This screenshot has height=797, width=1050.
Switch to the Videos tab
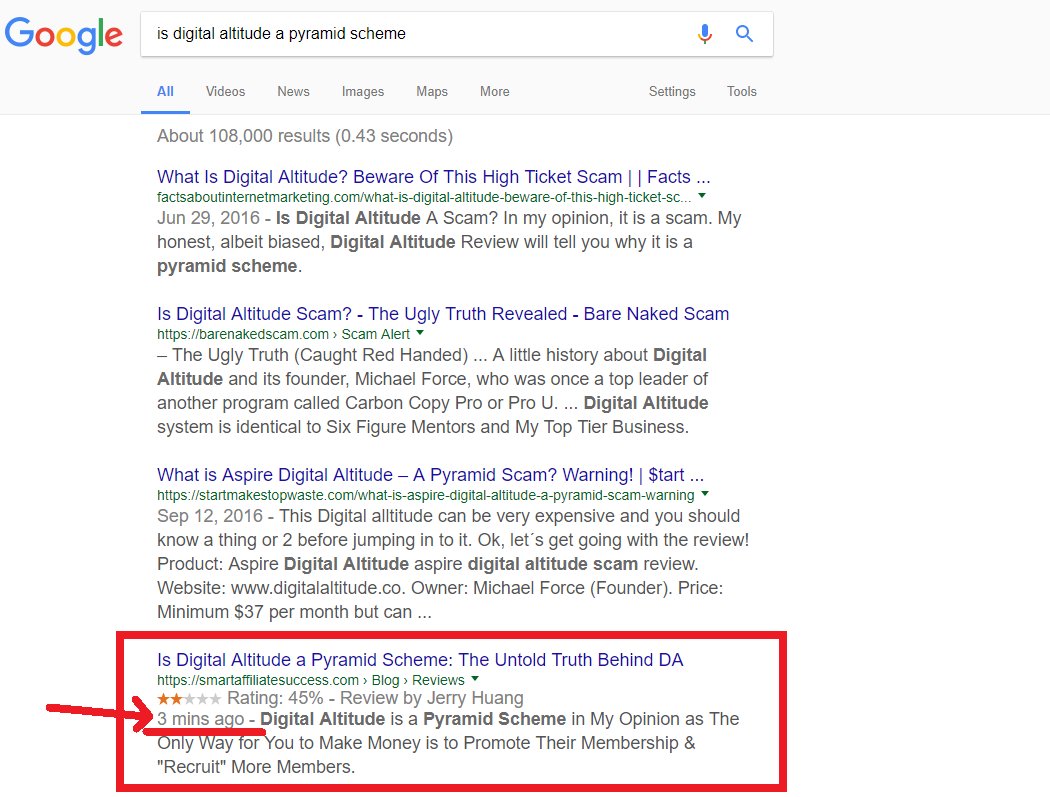(x=225, y=92)
